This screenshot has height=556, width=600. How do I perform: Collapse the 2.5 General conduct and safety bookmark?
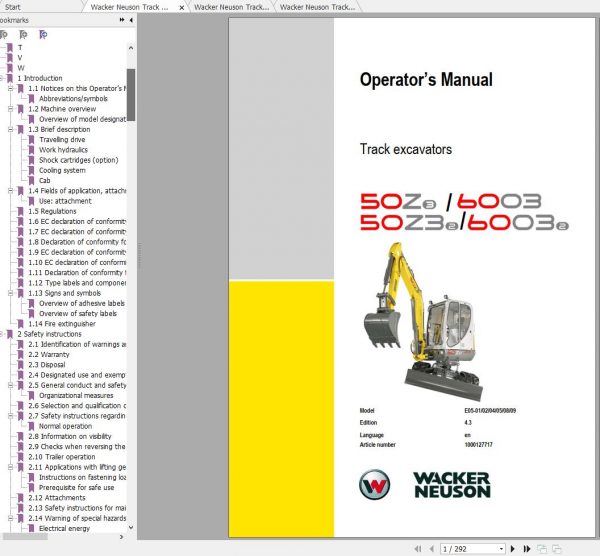(11, 385)
